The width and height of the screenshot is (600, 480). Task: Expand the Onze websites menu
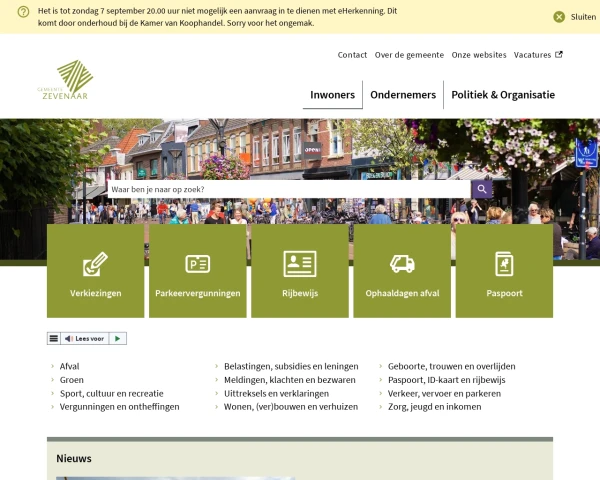point(478,55)
